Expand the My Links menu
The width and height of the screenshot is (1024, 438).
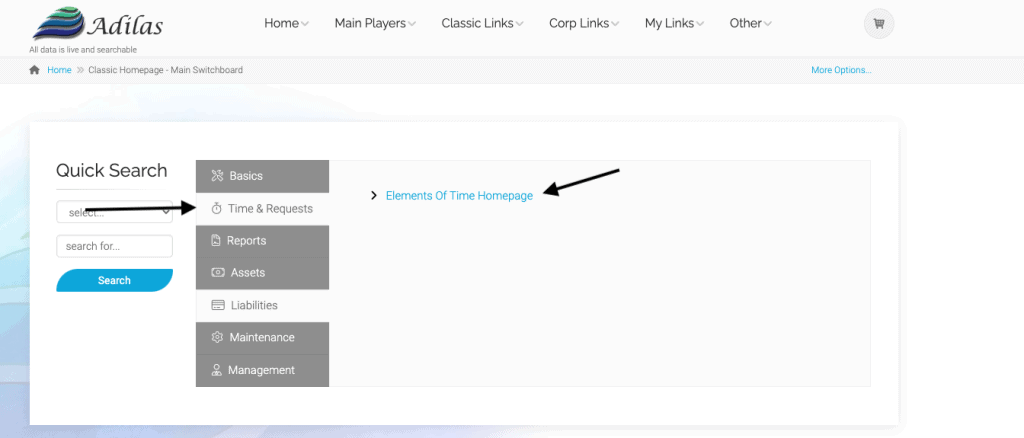674,23
